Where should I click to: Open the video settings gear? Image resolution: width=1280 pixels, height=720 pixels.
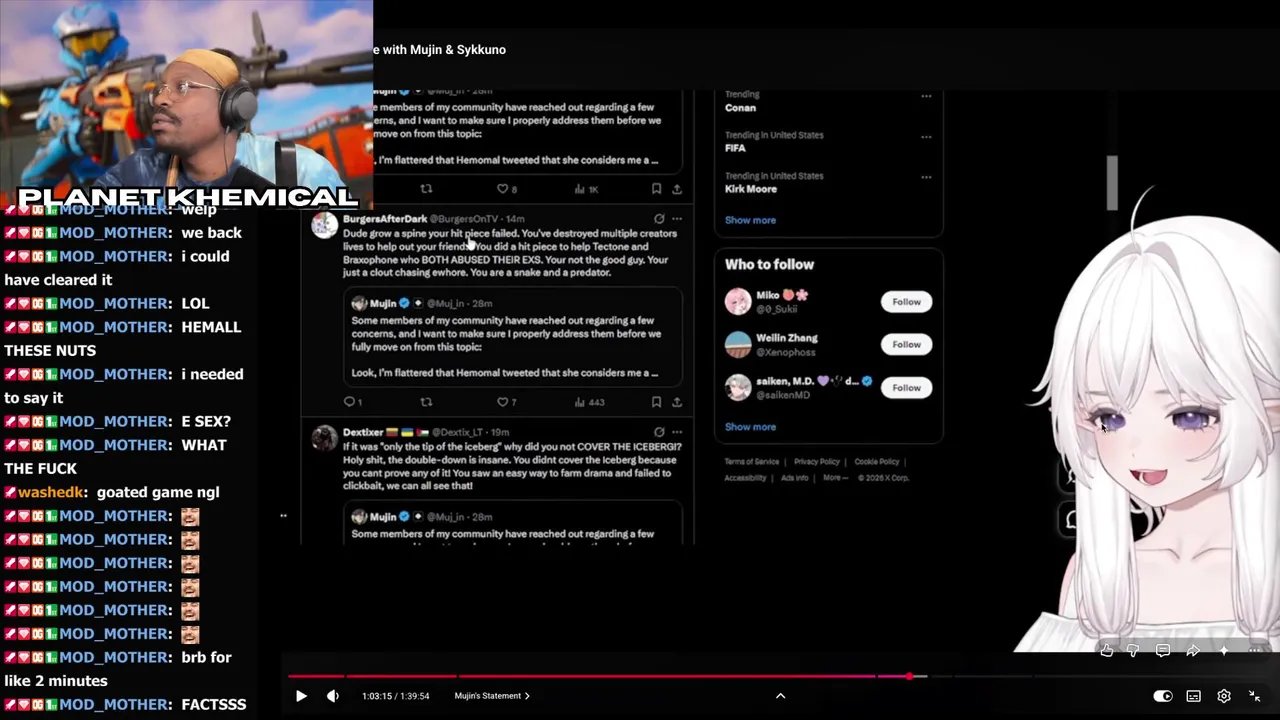pos(1224,696)
